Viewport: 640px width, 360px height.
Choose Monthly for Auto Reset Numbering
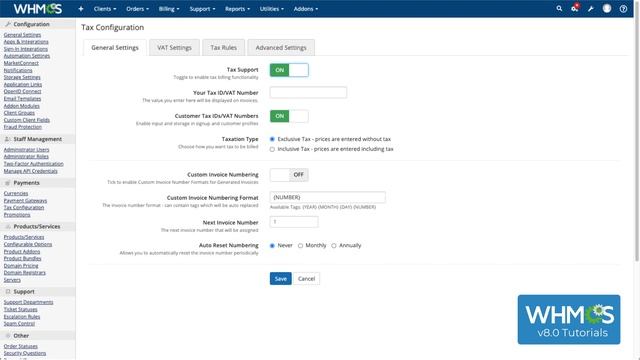[x=300, y=246]
